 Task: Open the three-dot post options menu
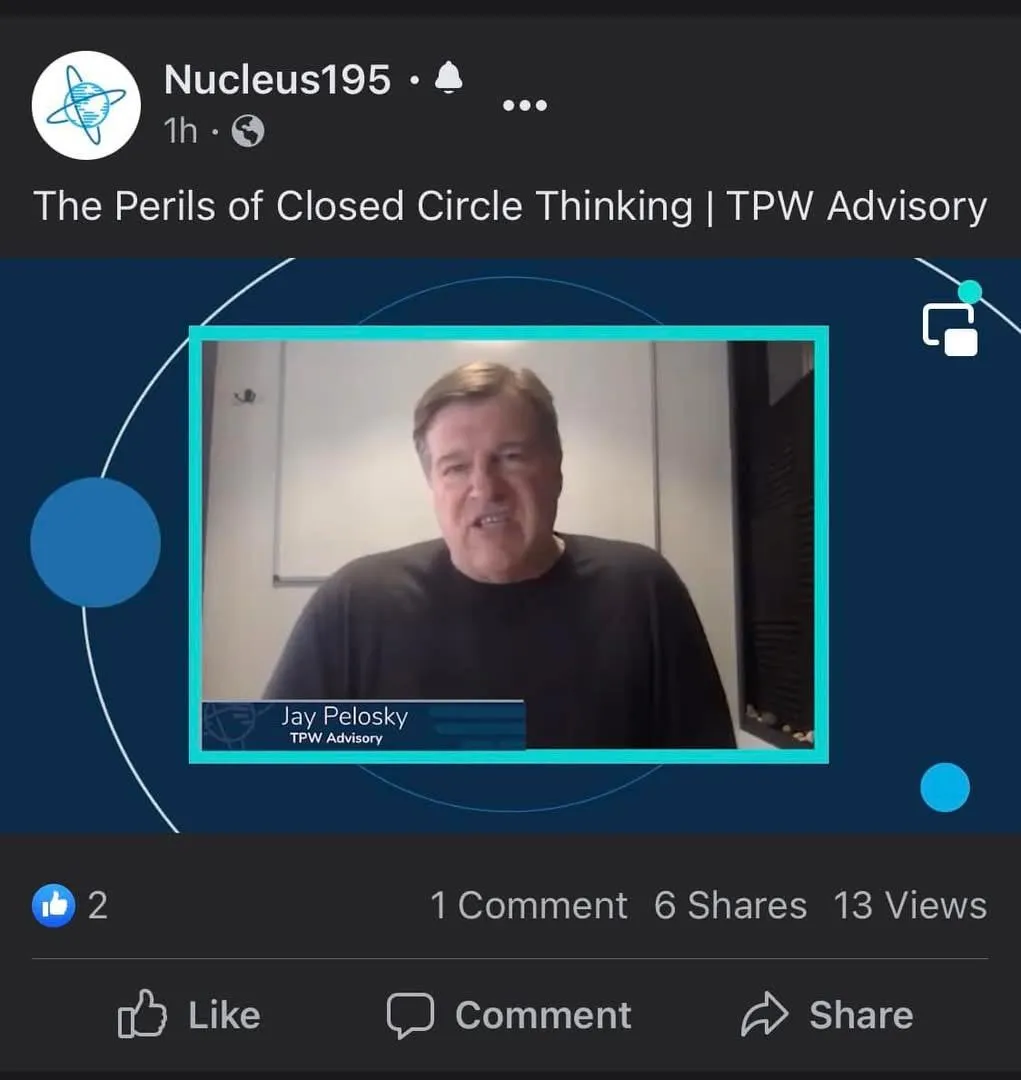(525, 105)
